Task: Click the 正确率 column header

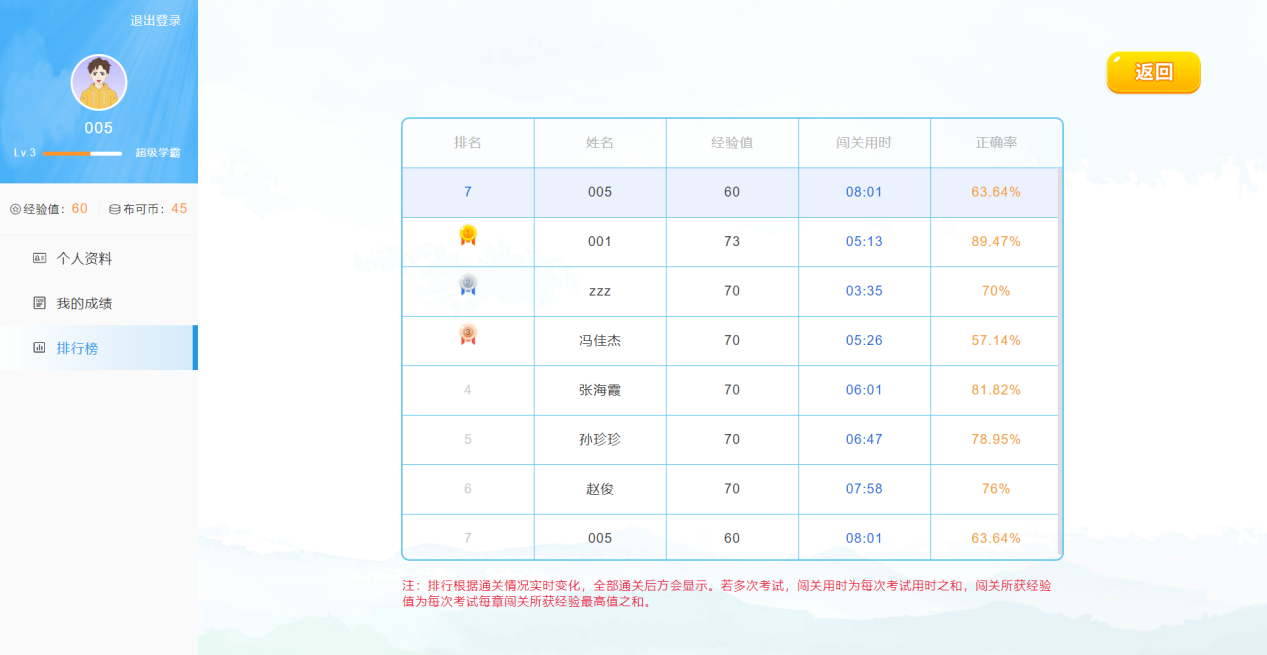Action: [x=996, y=143]
